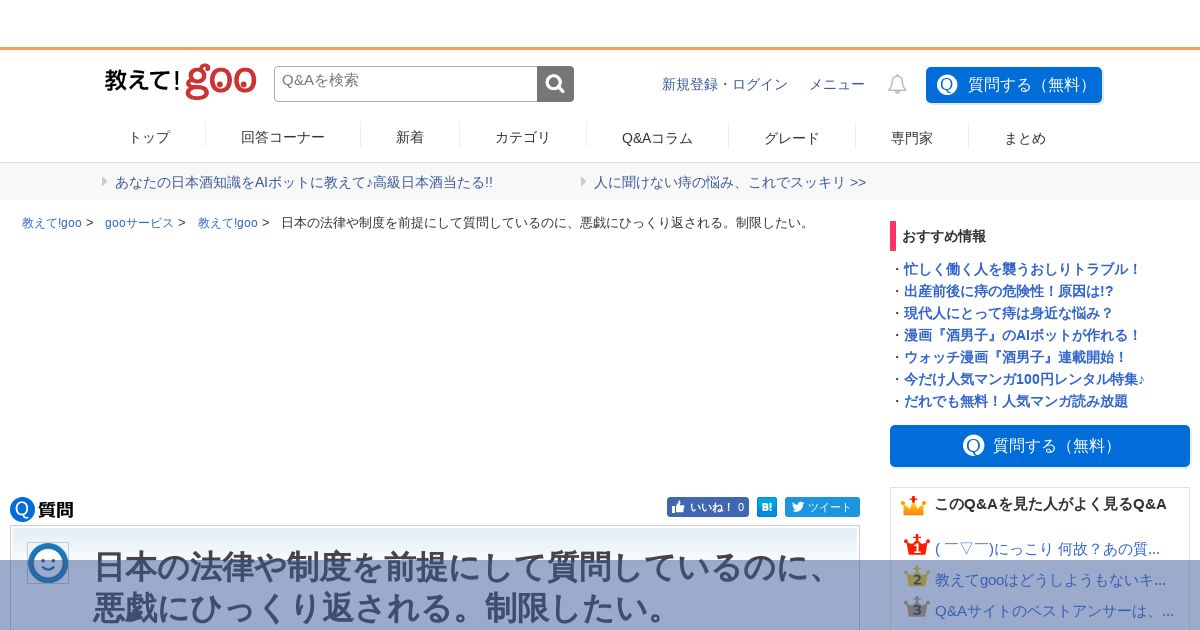
Task: Open グレード tab
Action: tap(792, 138)
